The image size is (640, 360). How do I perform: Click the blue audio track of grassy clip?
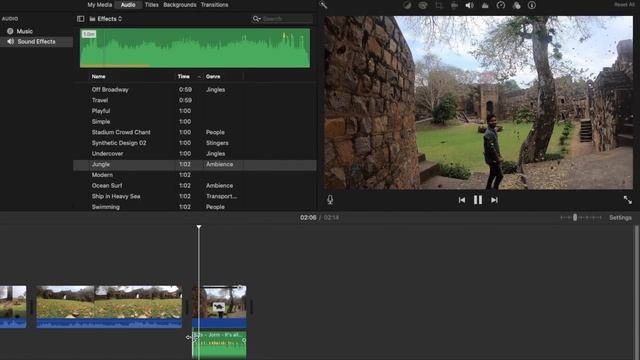pyautogui.click(x=109, y=323)
